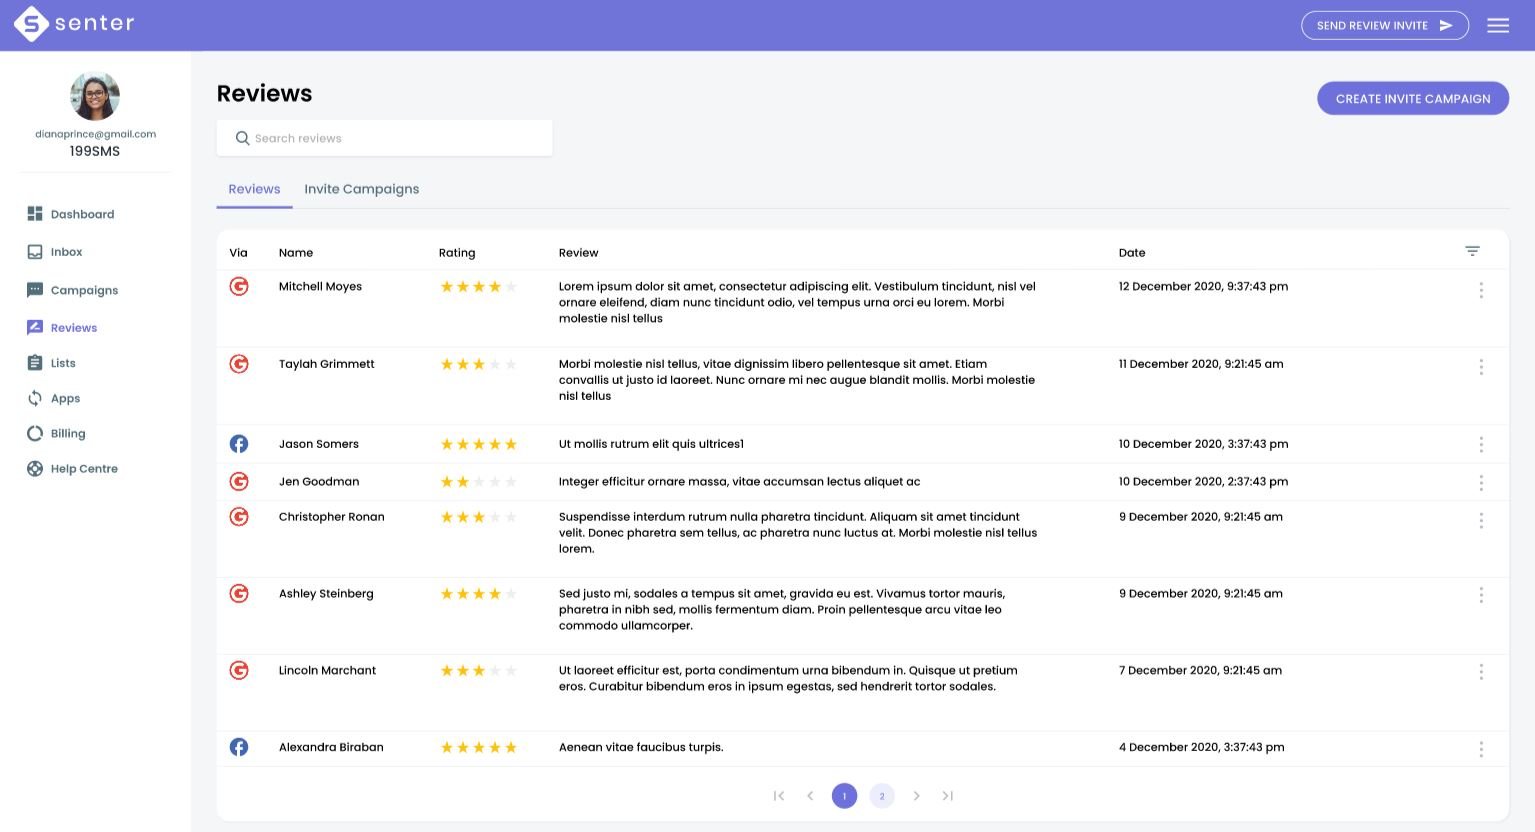Open options menu for Jen Goodman review
Screen dimensions: 1535x832
click(1481, 482)
